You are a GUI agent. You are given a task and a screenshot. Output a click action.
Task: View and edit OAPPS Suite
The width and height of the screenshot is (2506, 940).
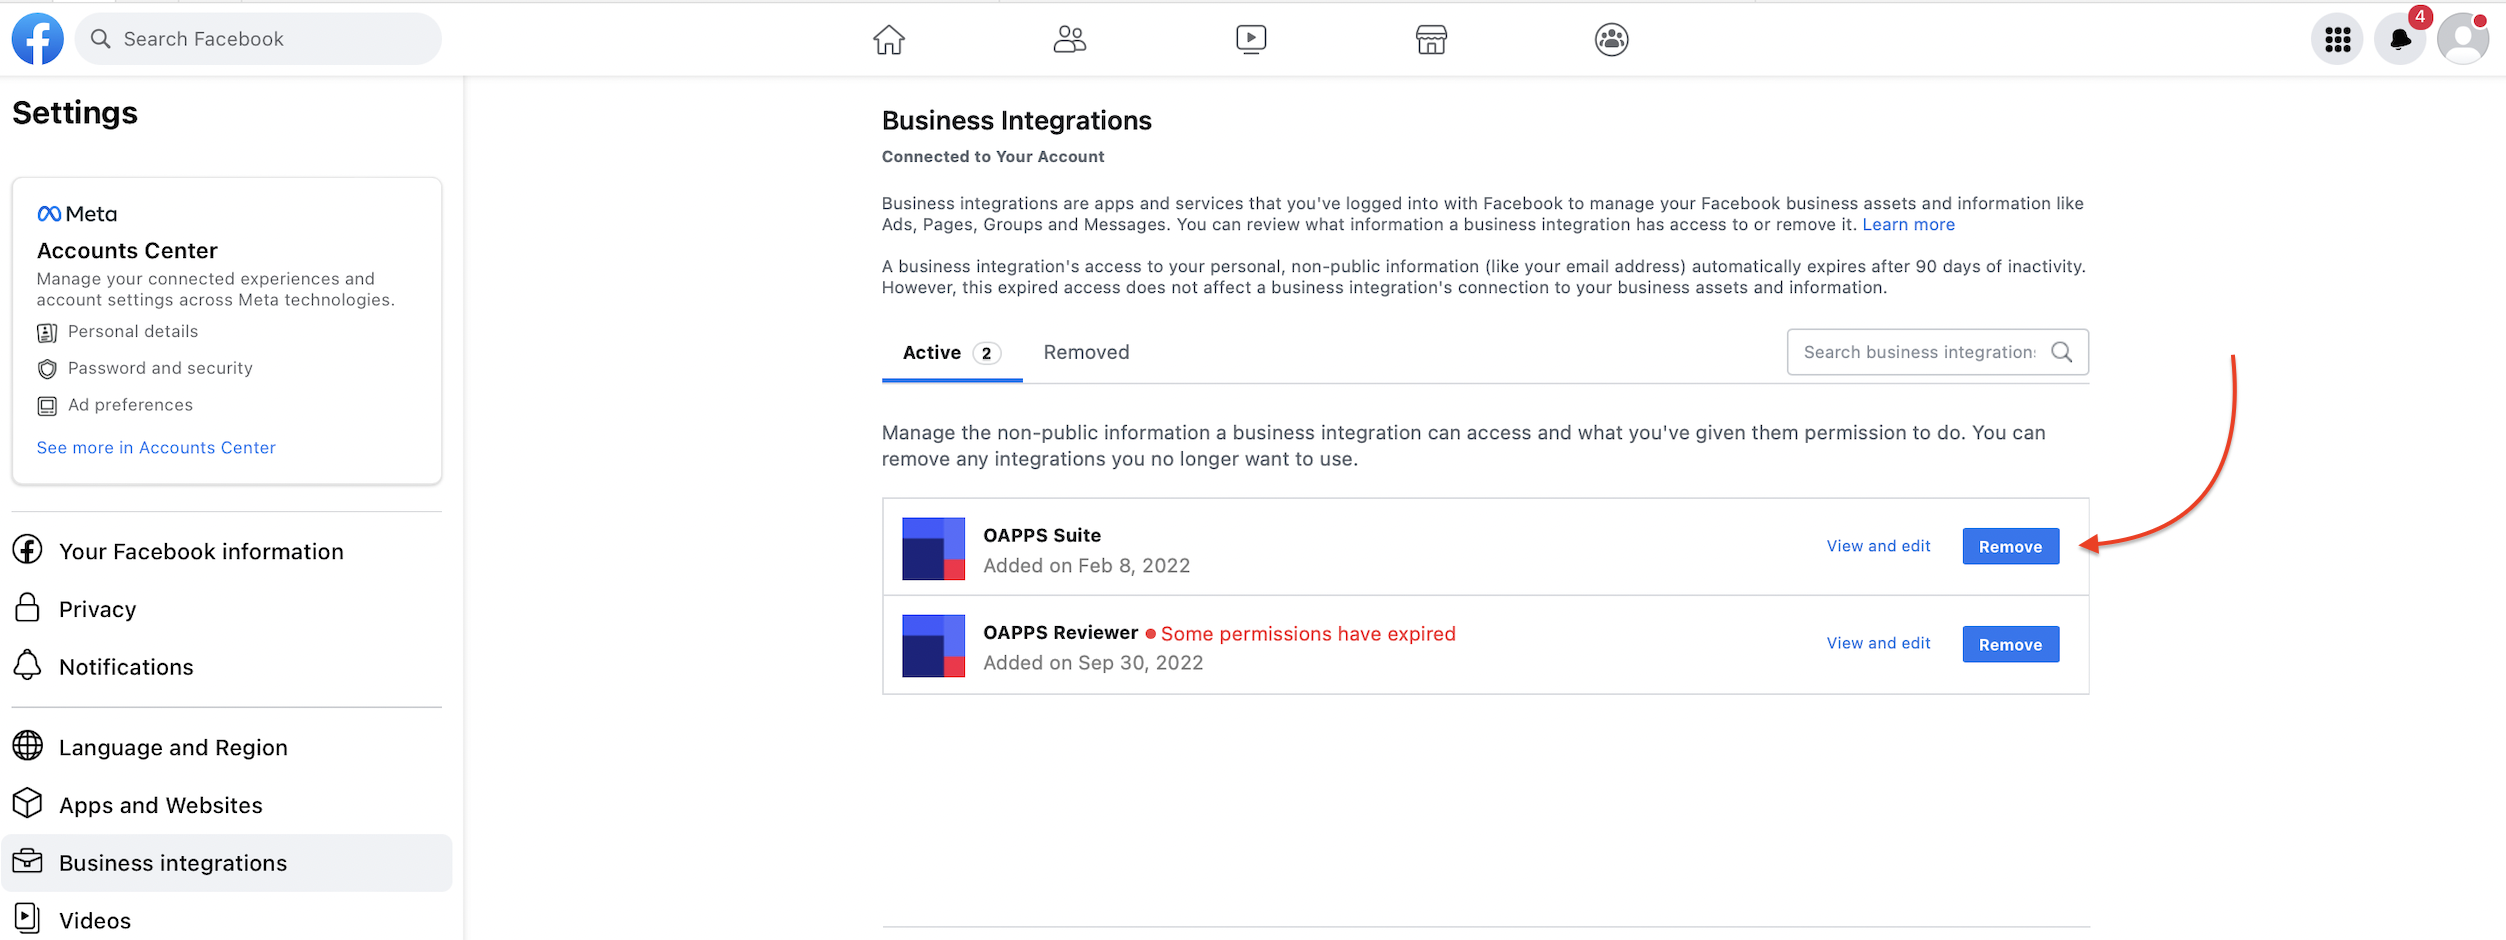(x=1878, y=546)
